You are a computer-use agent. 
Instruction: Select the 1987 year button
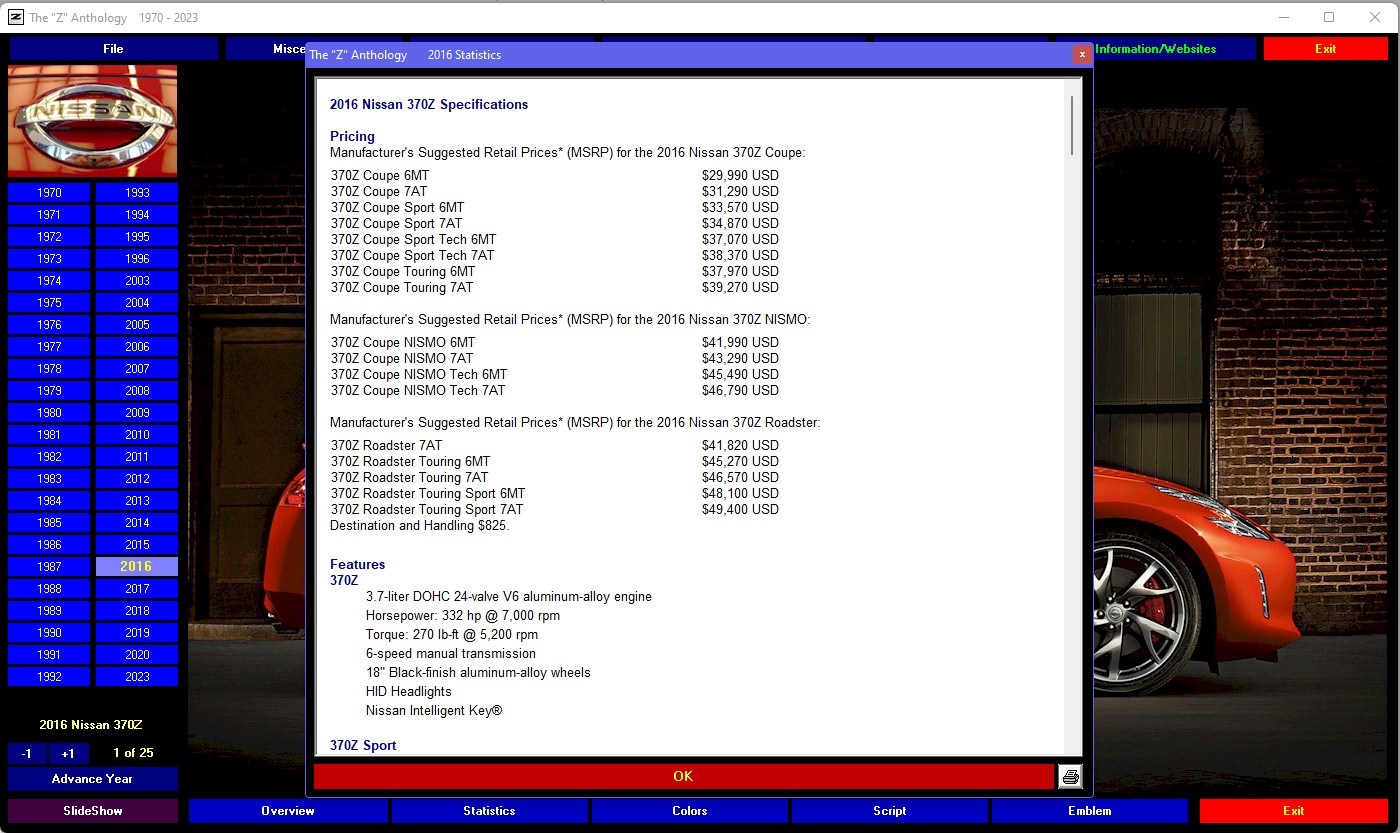[x=49, y=567]
